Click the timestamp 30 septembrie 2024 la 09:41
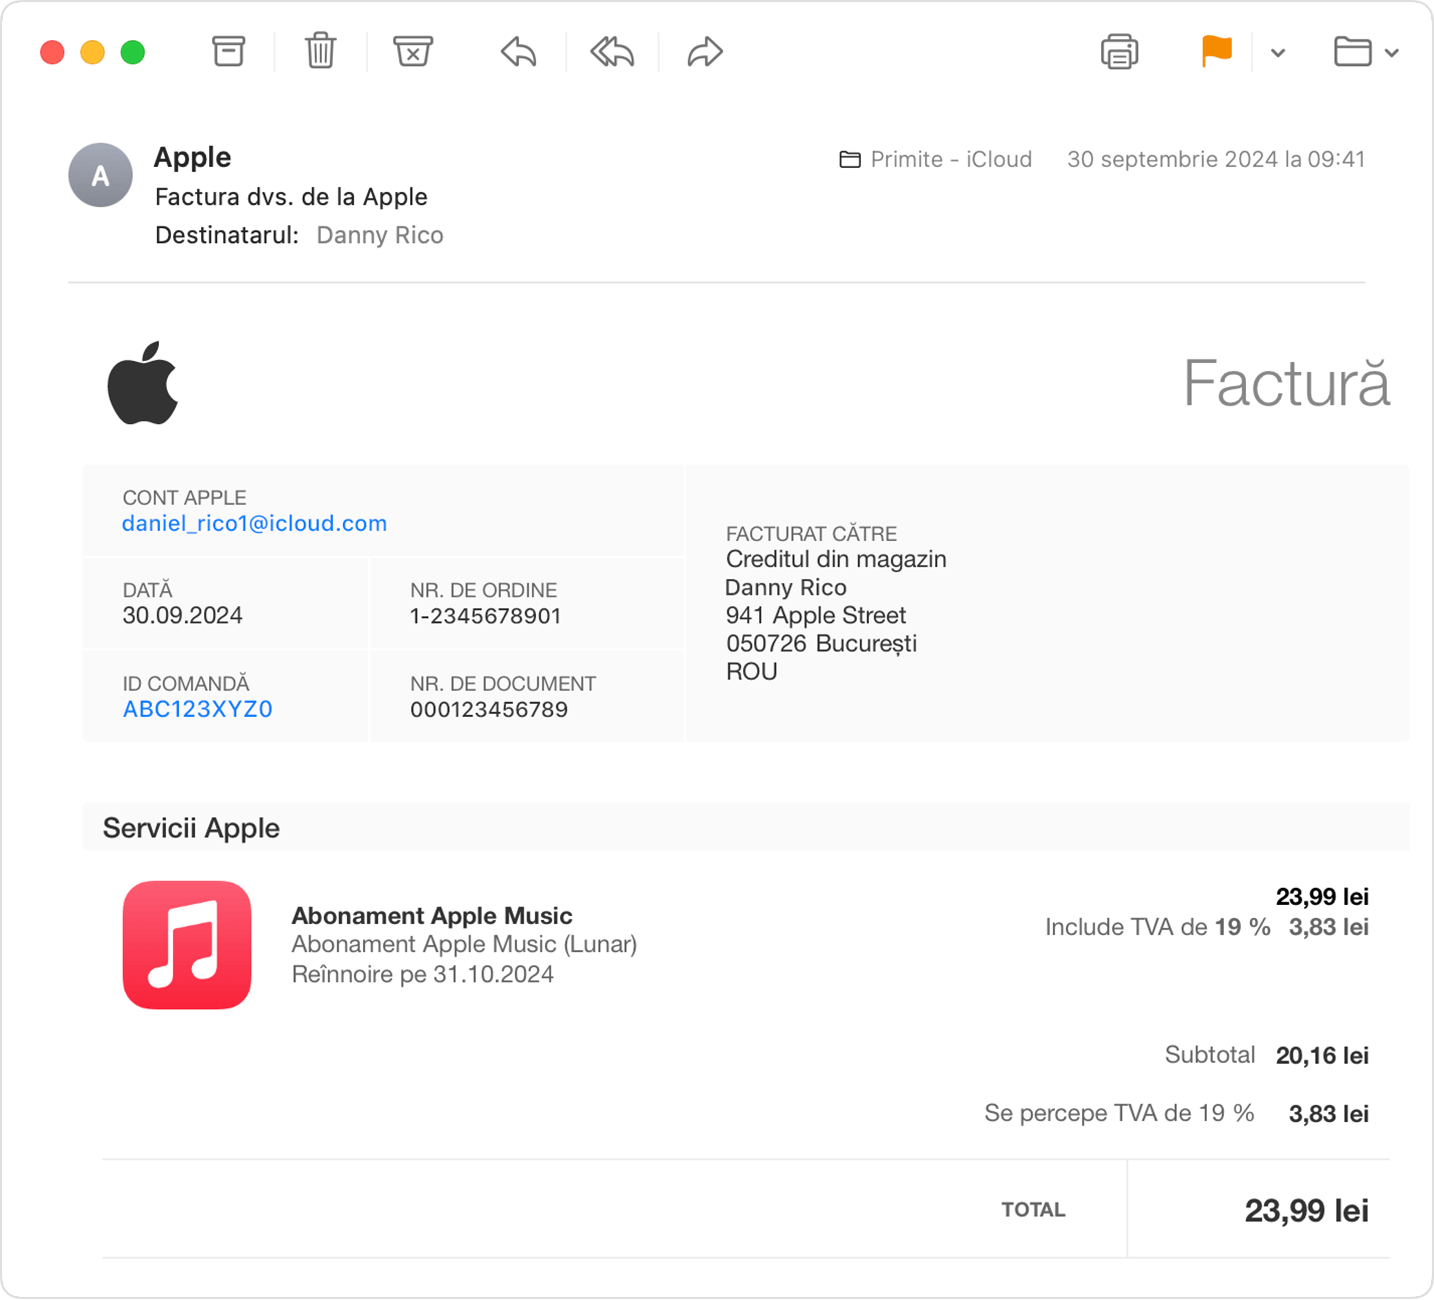The height and width of the screenshot is (1300, 1434). (x=1216, y=159)
